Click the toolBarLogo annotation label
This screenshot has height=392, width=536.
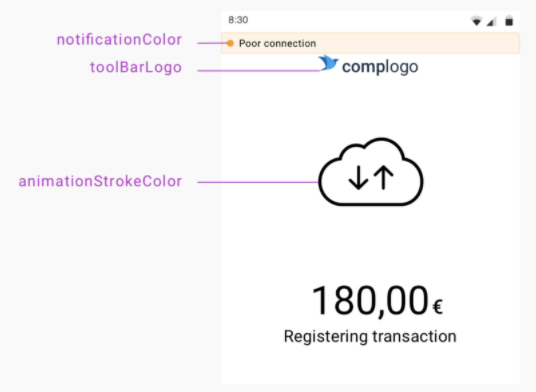136,67
